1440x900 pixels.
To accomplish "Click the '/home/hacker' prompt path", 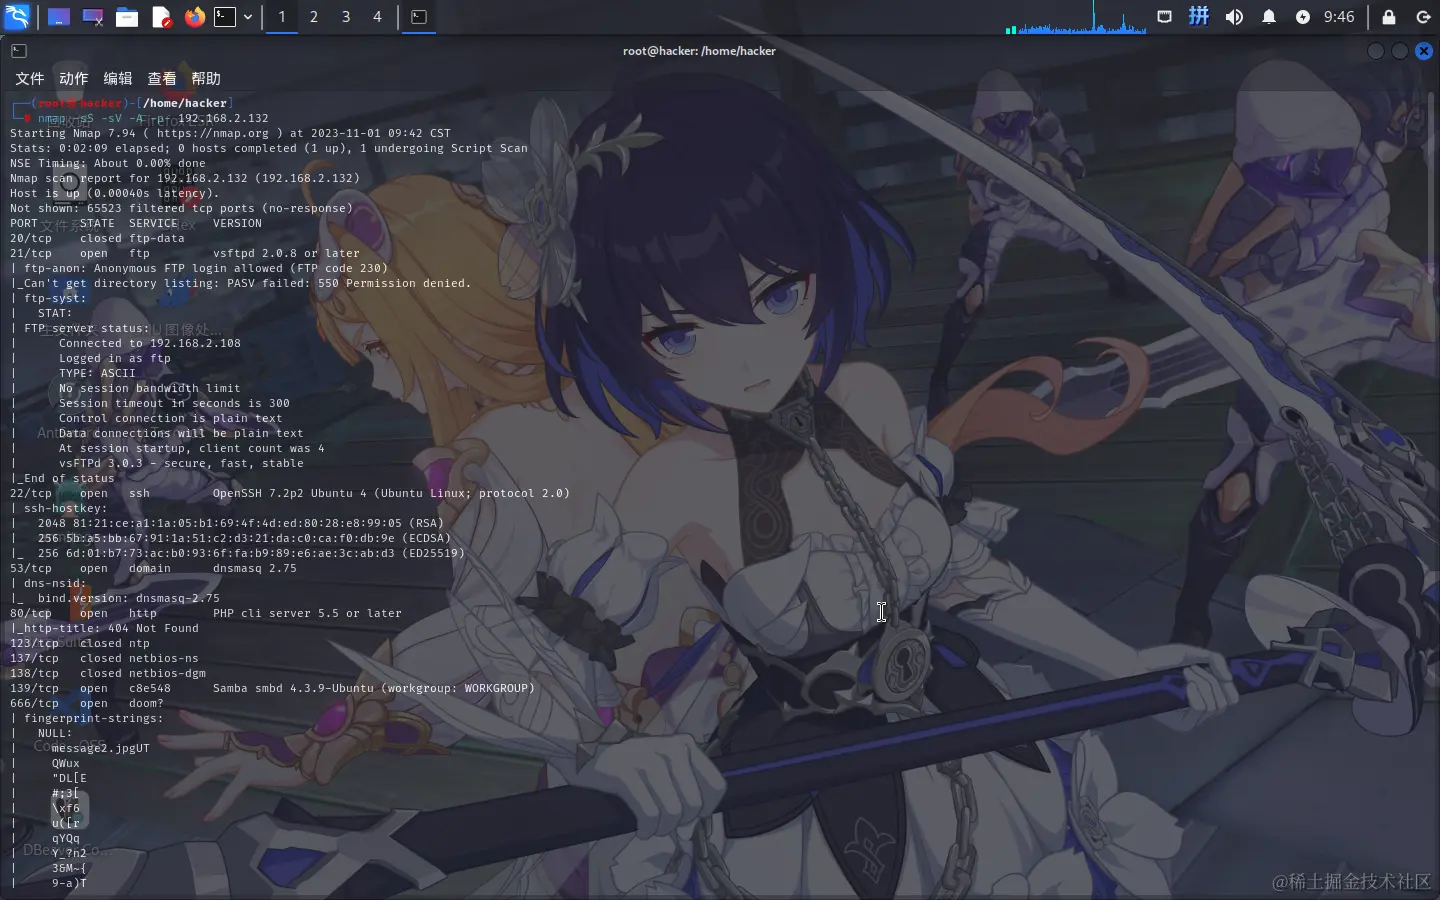I will click(185, 103).
